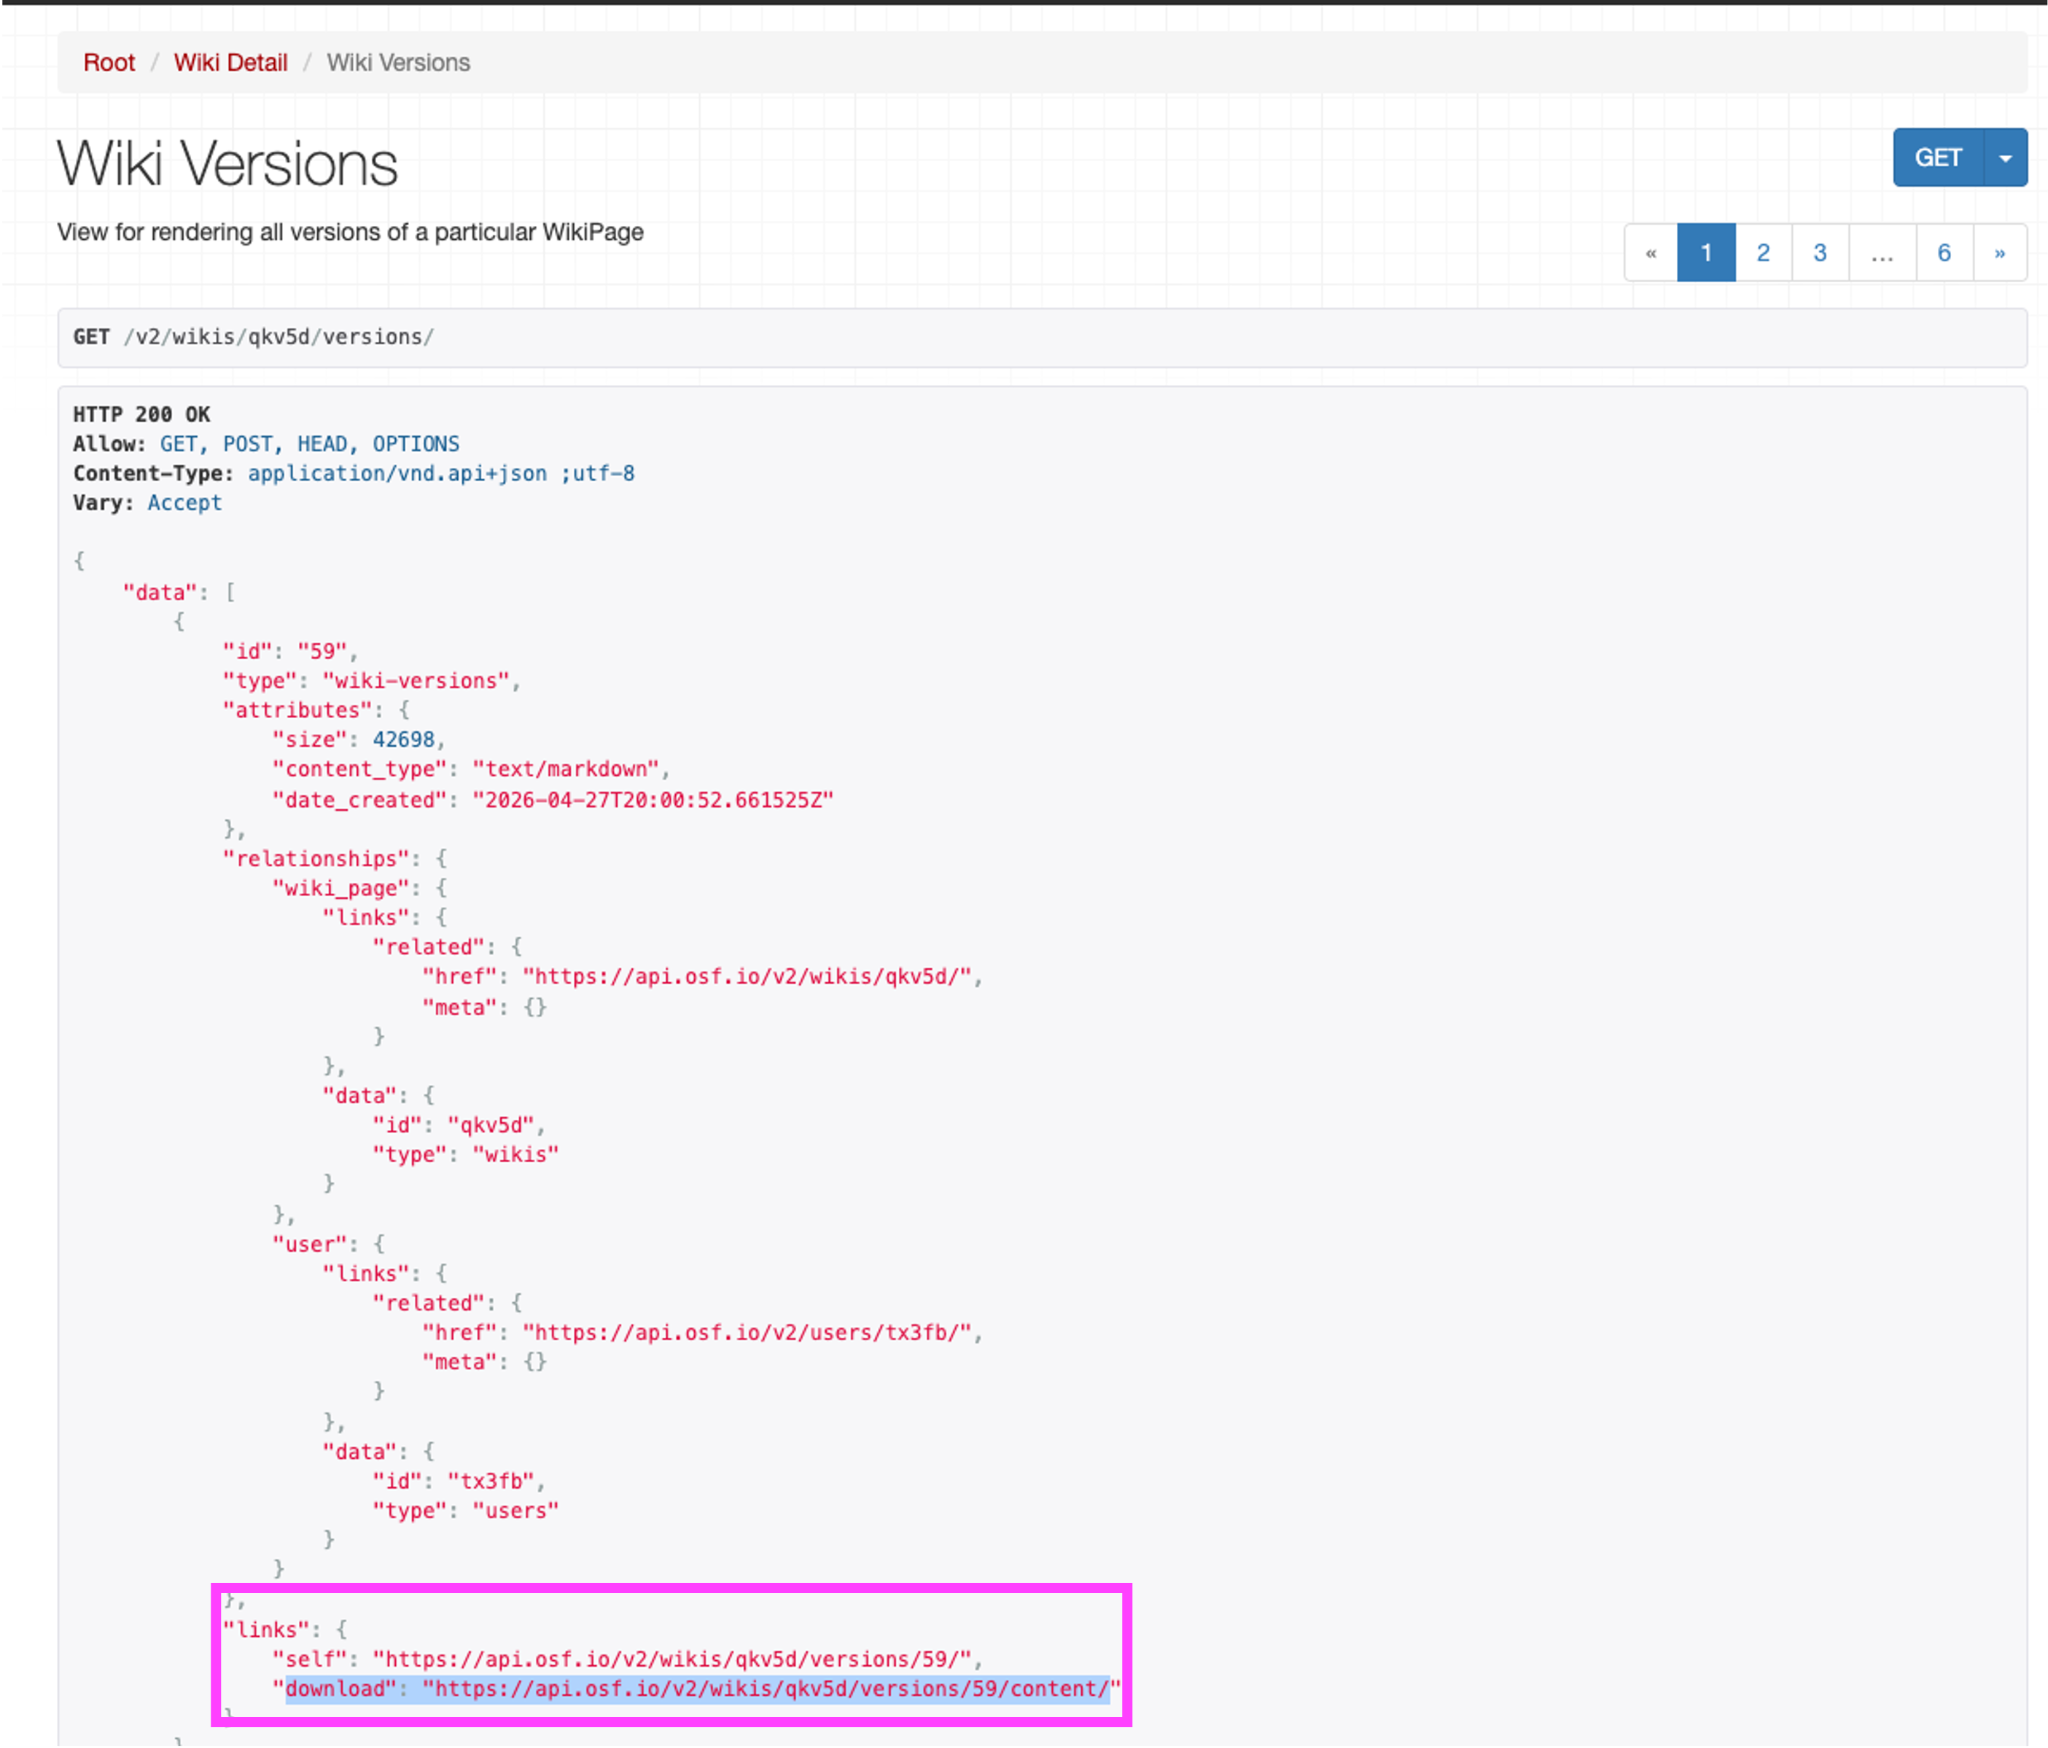Jump to last page 6
The height and width of the screenshot is (1748, 2048).
click(x=1944, y=253)
